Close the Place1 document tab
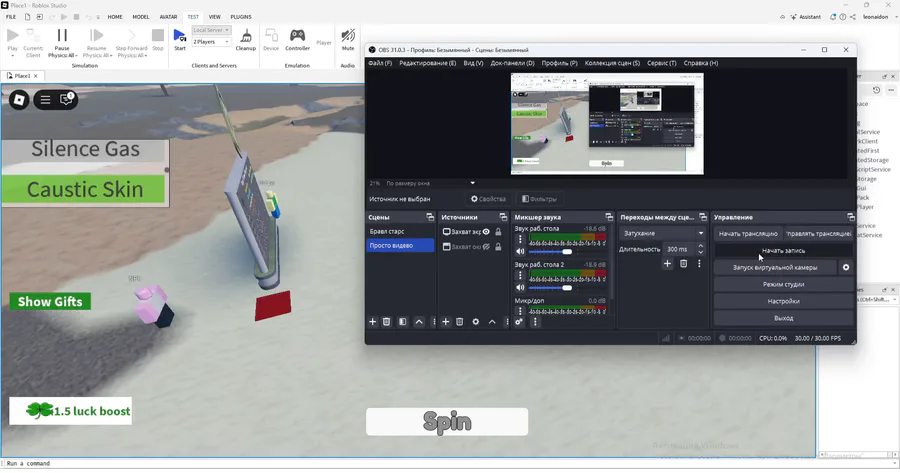This screenshot has height=473, width=900. click(36, 76)
